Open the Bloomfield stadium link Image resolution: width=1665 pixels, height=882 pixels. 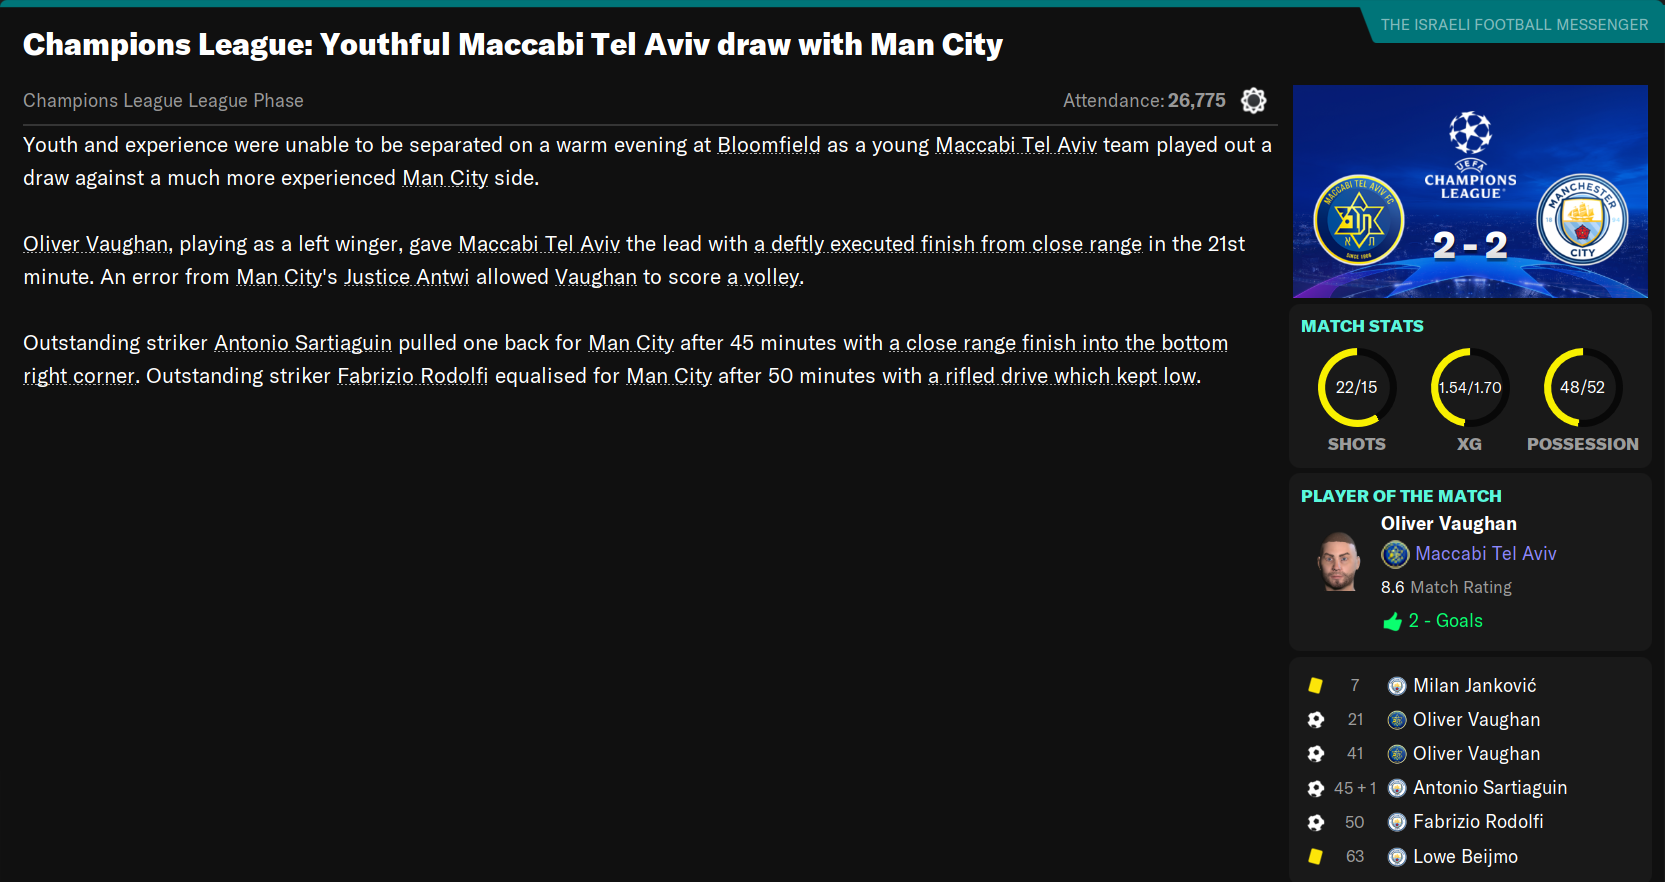coord(769,145)
